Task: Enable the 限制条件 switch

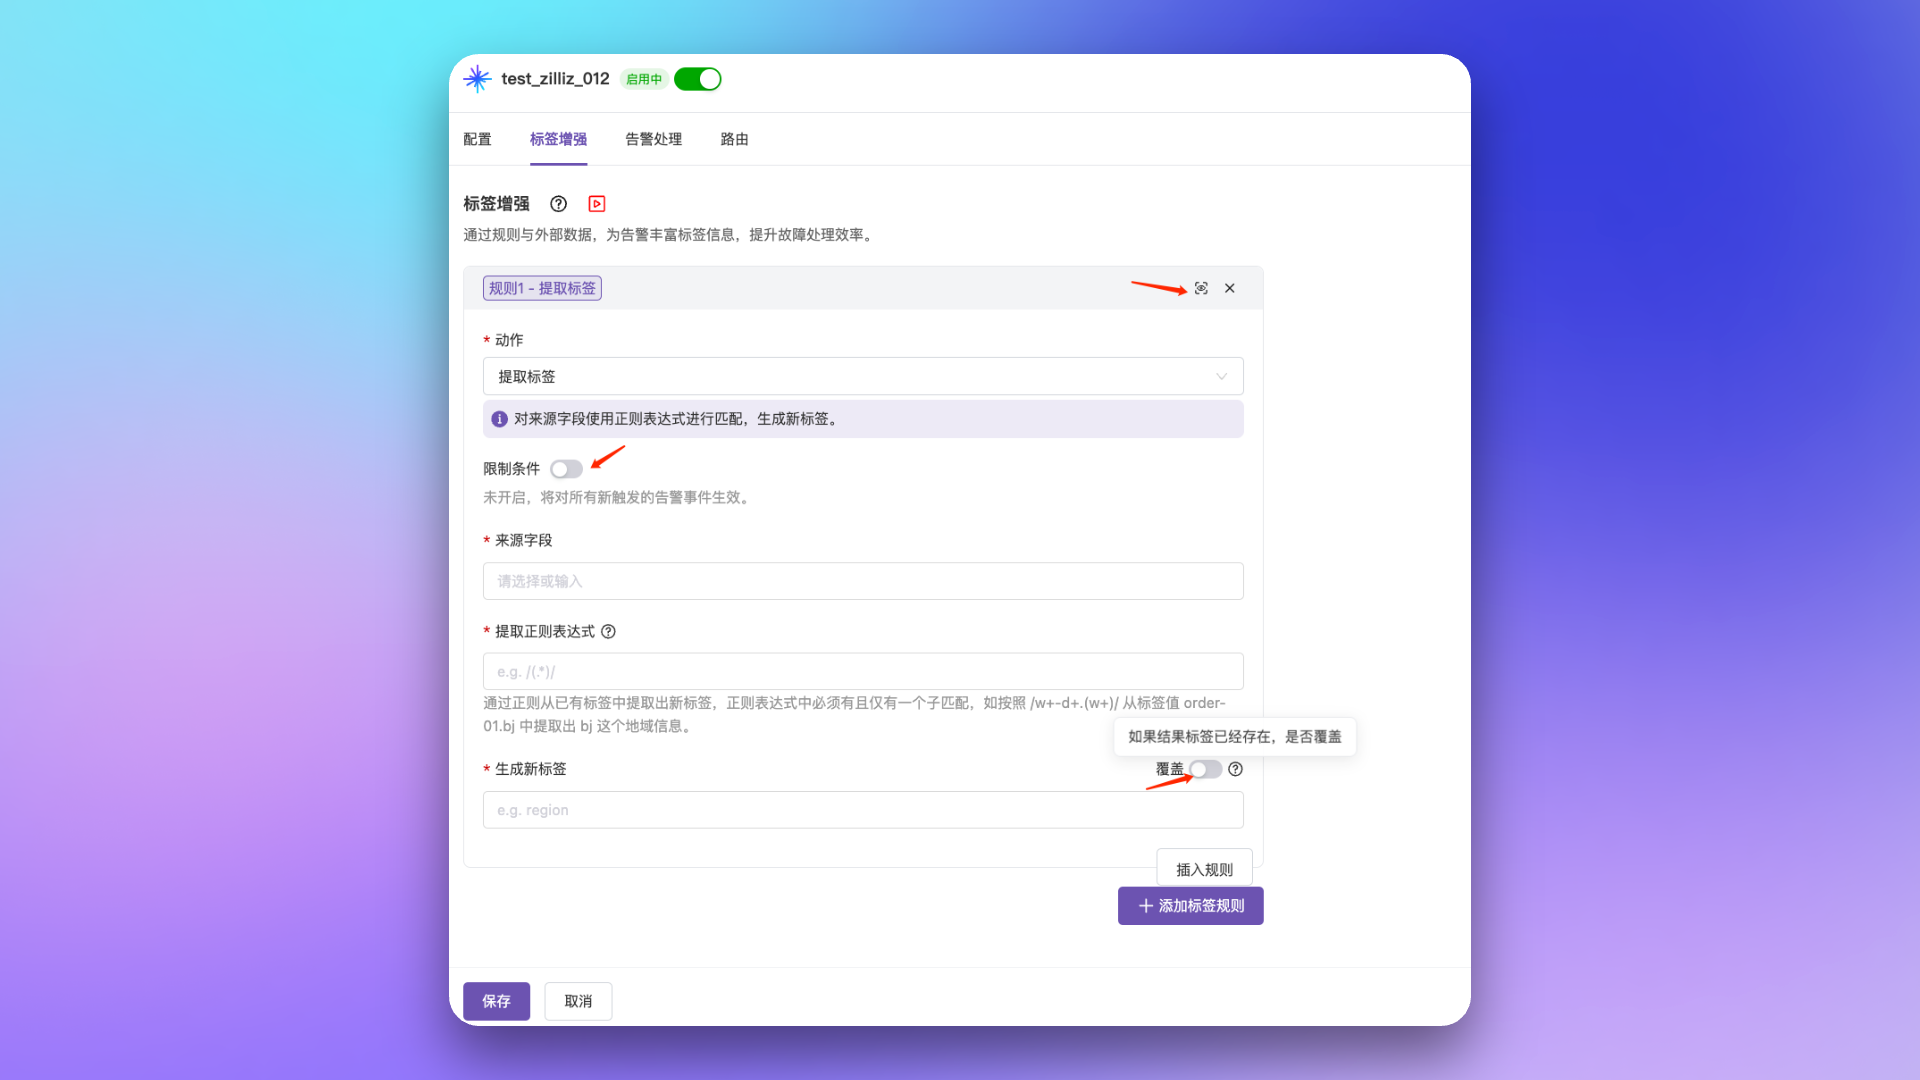Action: click(x=566, y=469)
